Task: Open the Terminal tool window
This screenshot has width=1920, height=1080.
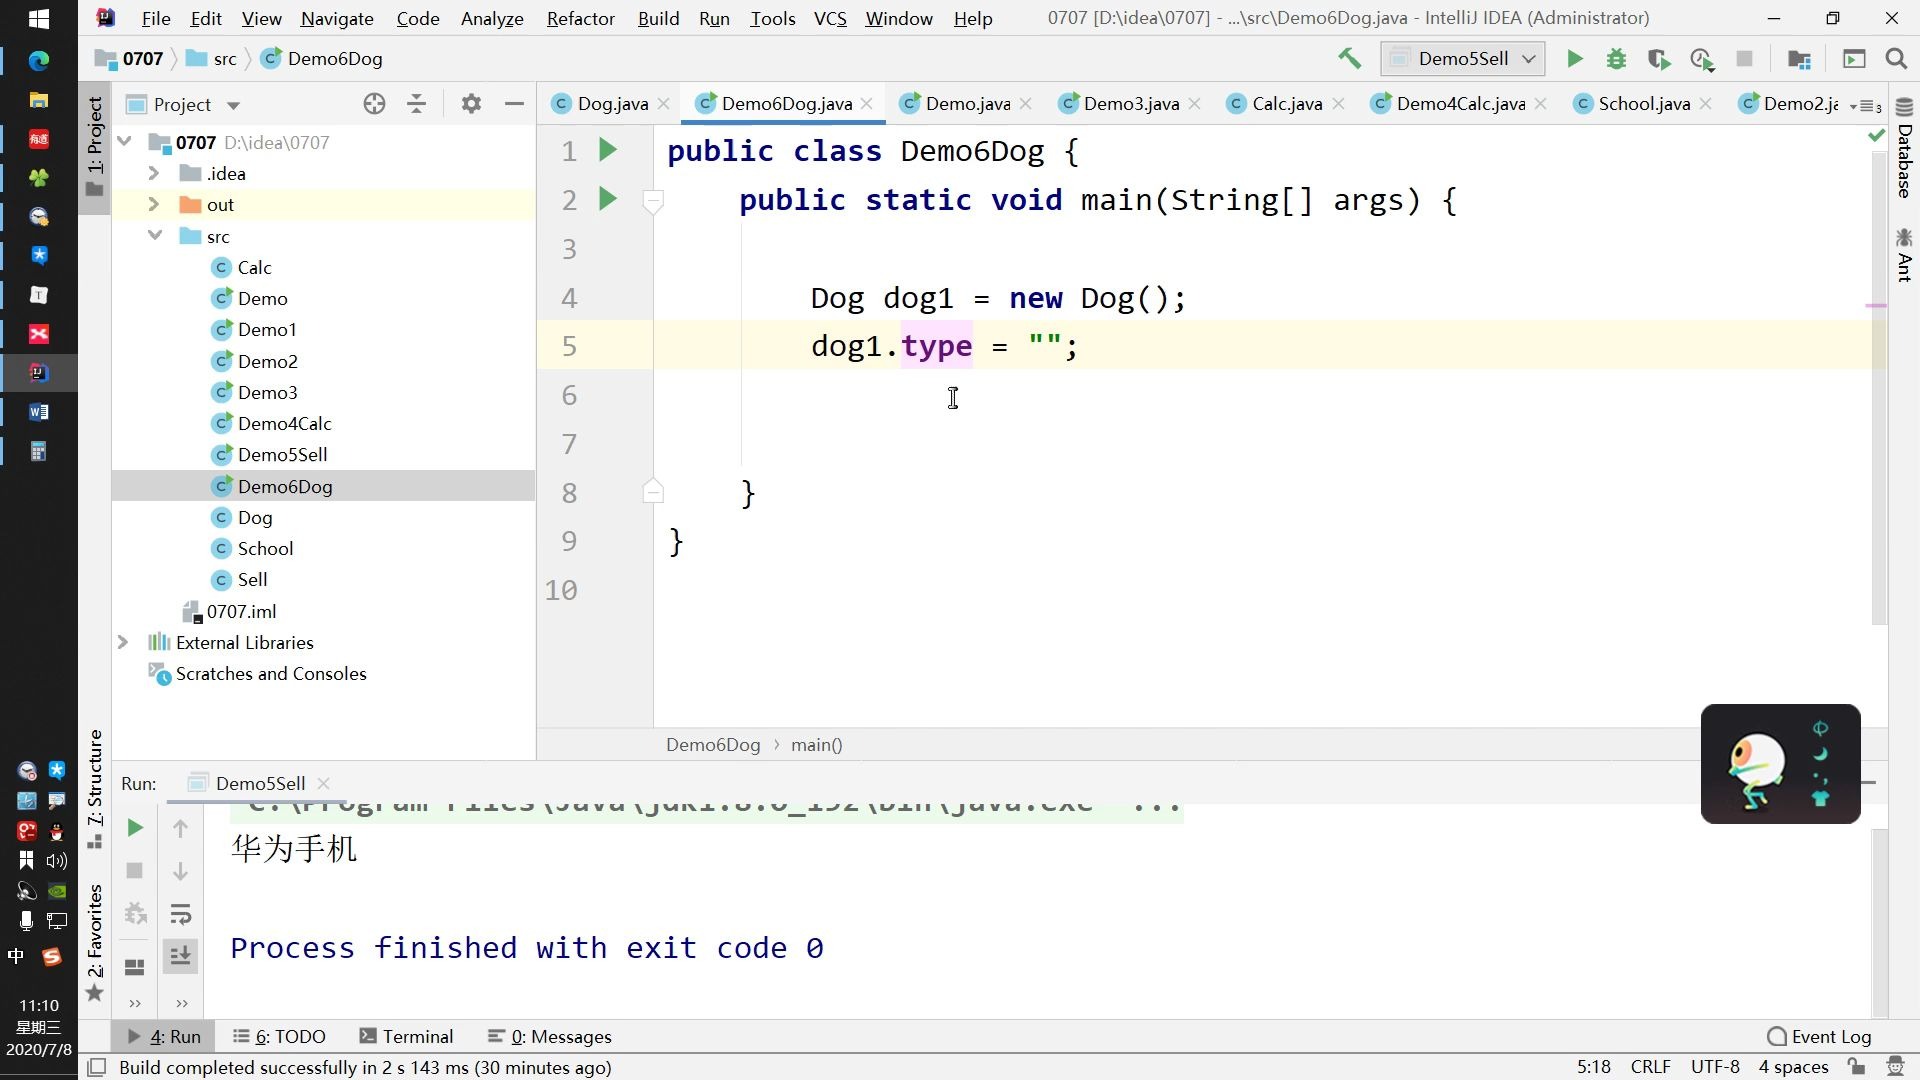Action: point(406,1036)
